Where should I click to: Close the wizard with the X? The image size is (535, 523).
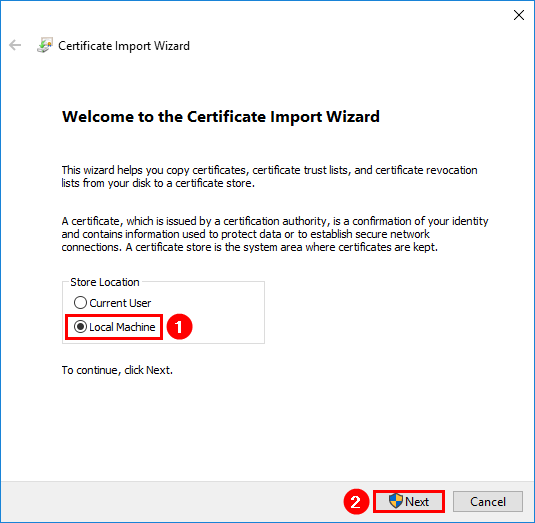click(519, 15)
